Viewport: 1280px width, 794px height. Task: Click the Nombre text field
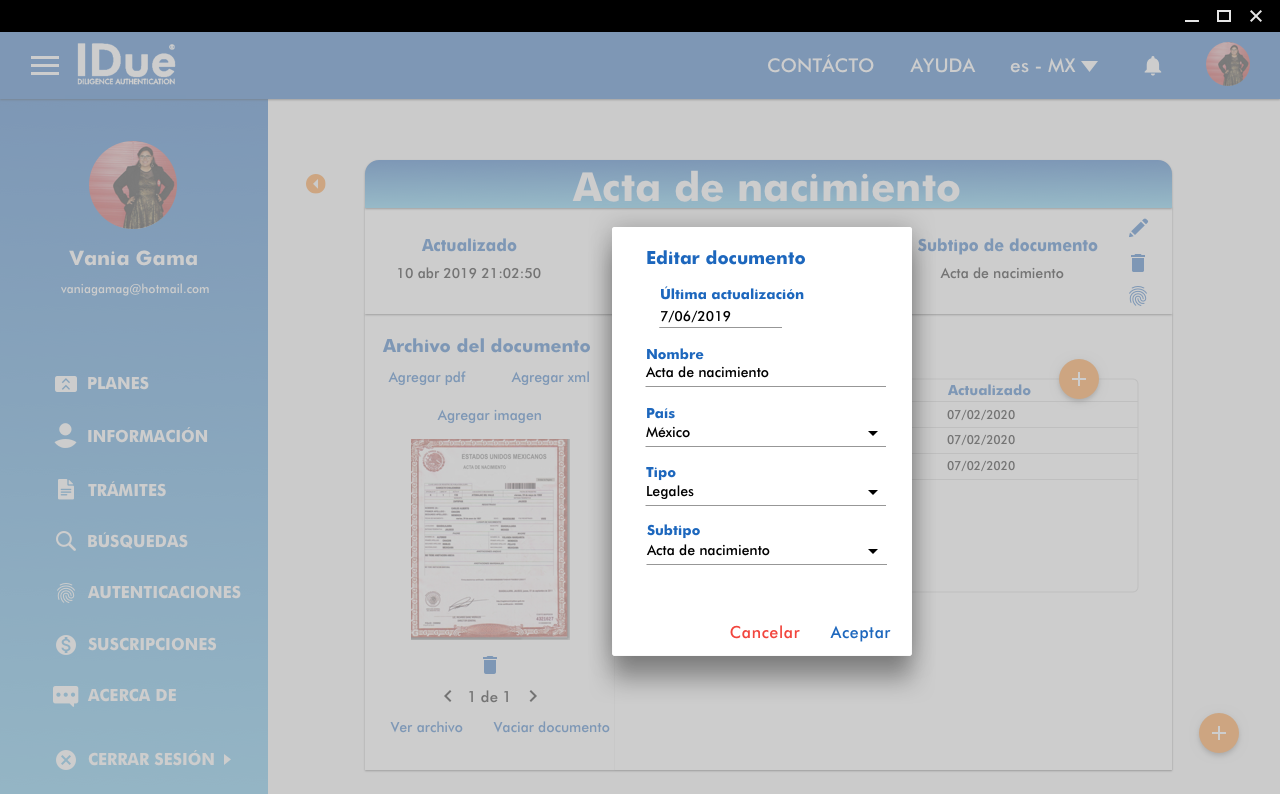tap(765, 373)
